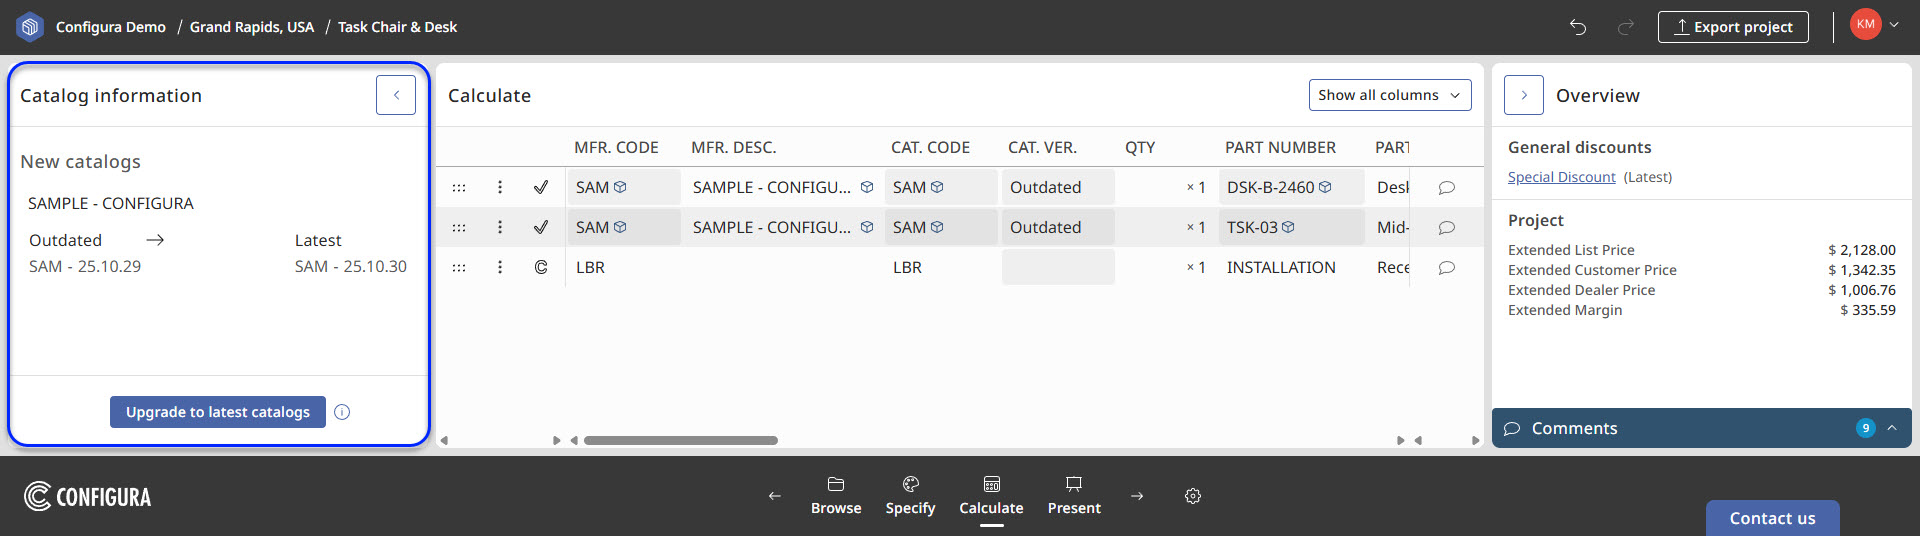Grab the drag handle on INSTALLATION row
Viewport: 1920px width, 536px height.
(x=459, y=267)
